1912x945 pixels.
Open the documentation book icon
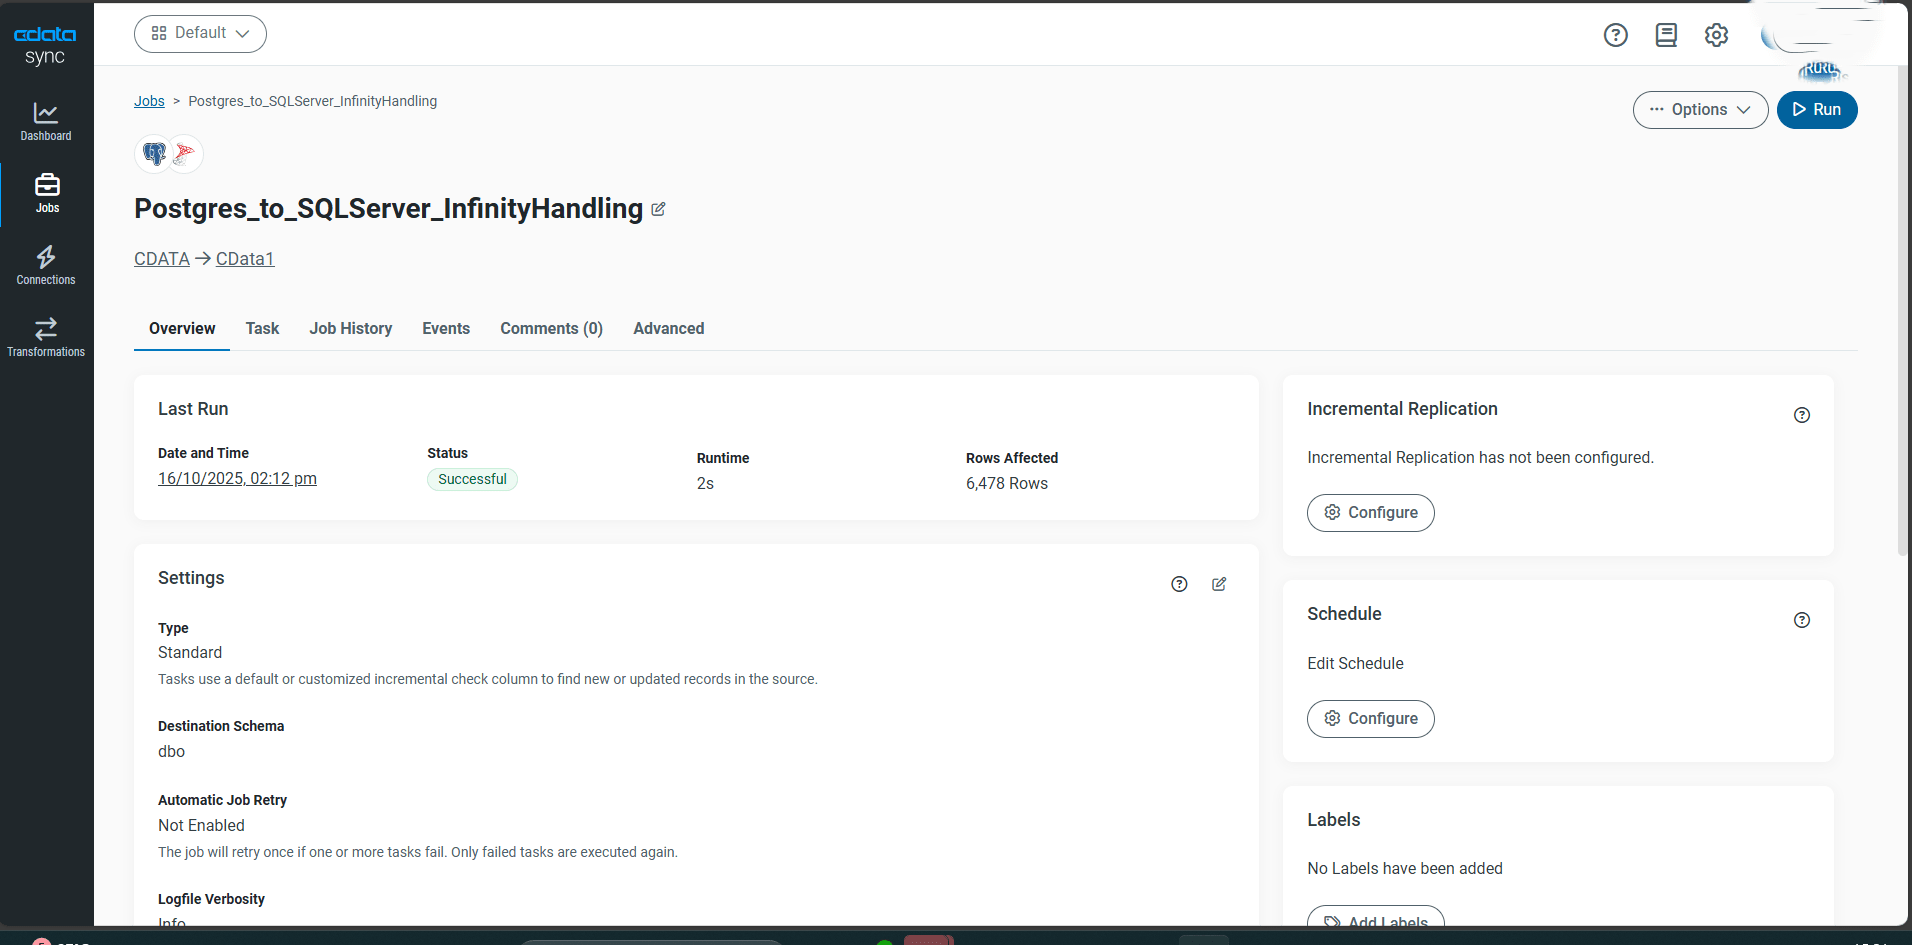coord(1666,35)
